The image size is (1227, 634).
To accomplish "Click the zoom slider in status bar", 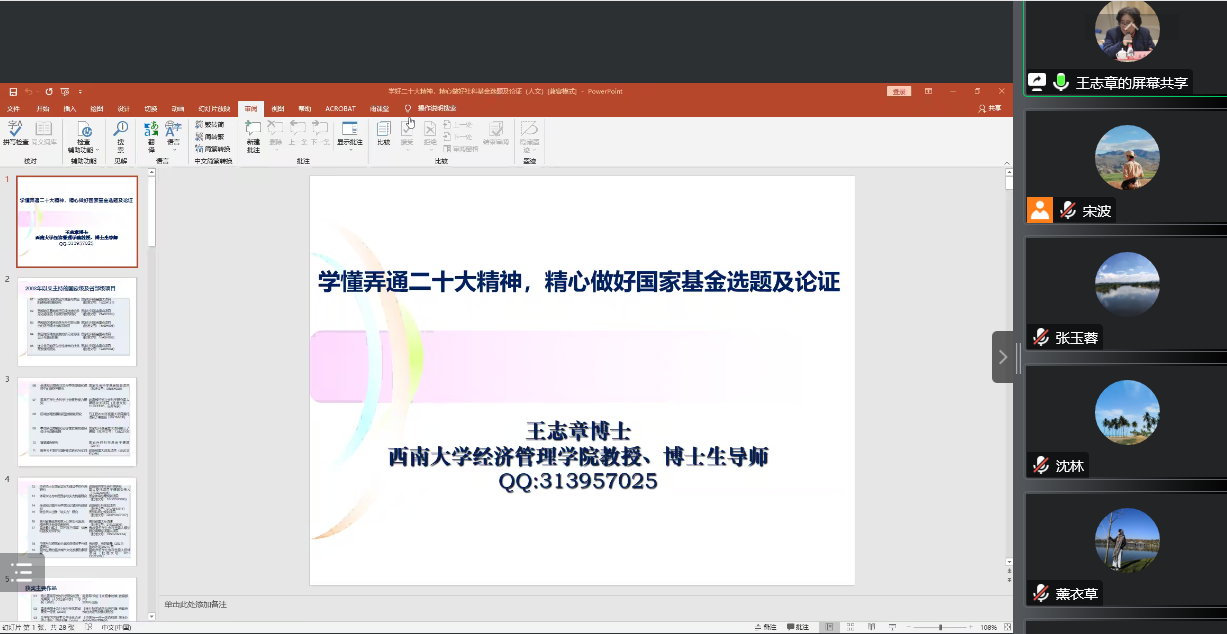I will 940,627.
